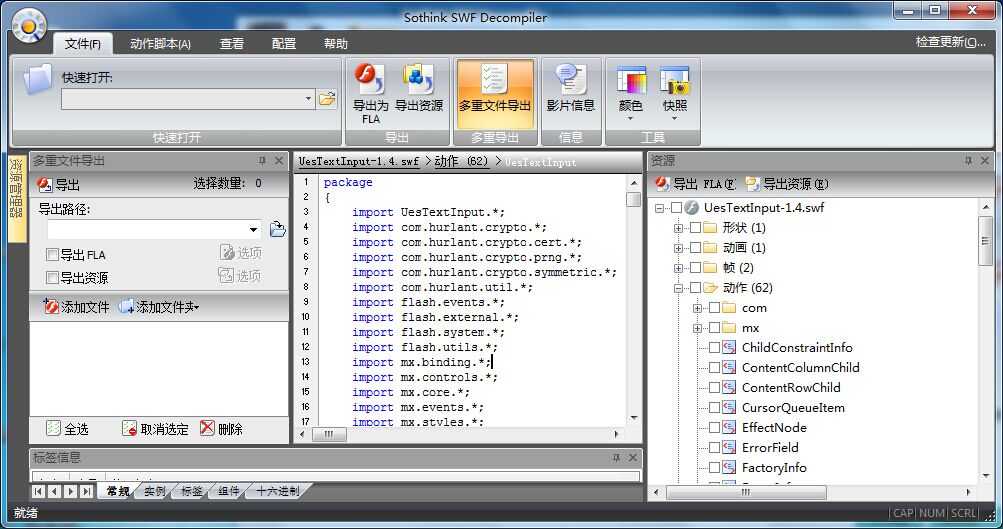
Task: Open the Color tool icon
Action: tap(631, 81)
